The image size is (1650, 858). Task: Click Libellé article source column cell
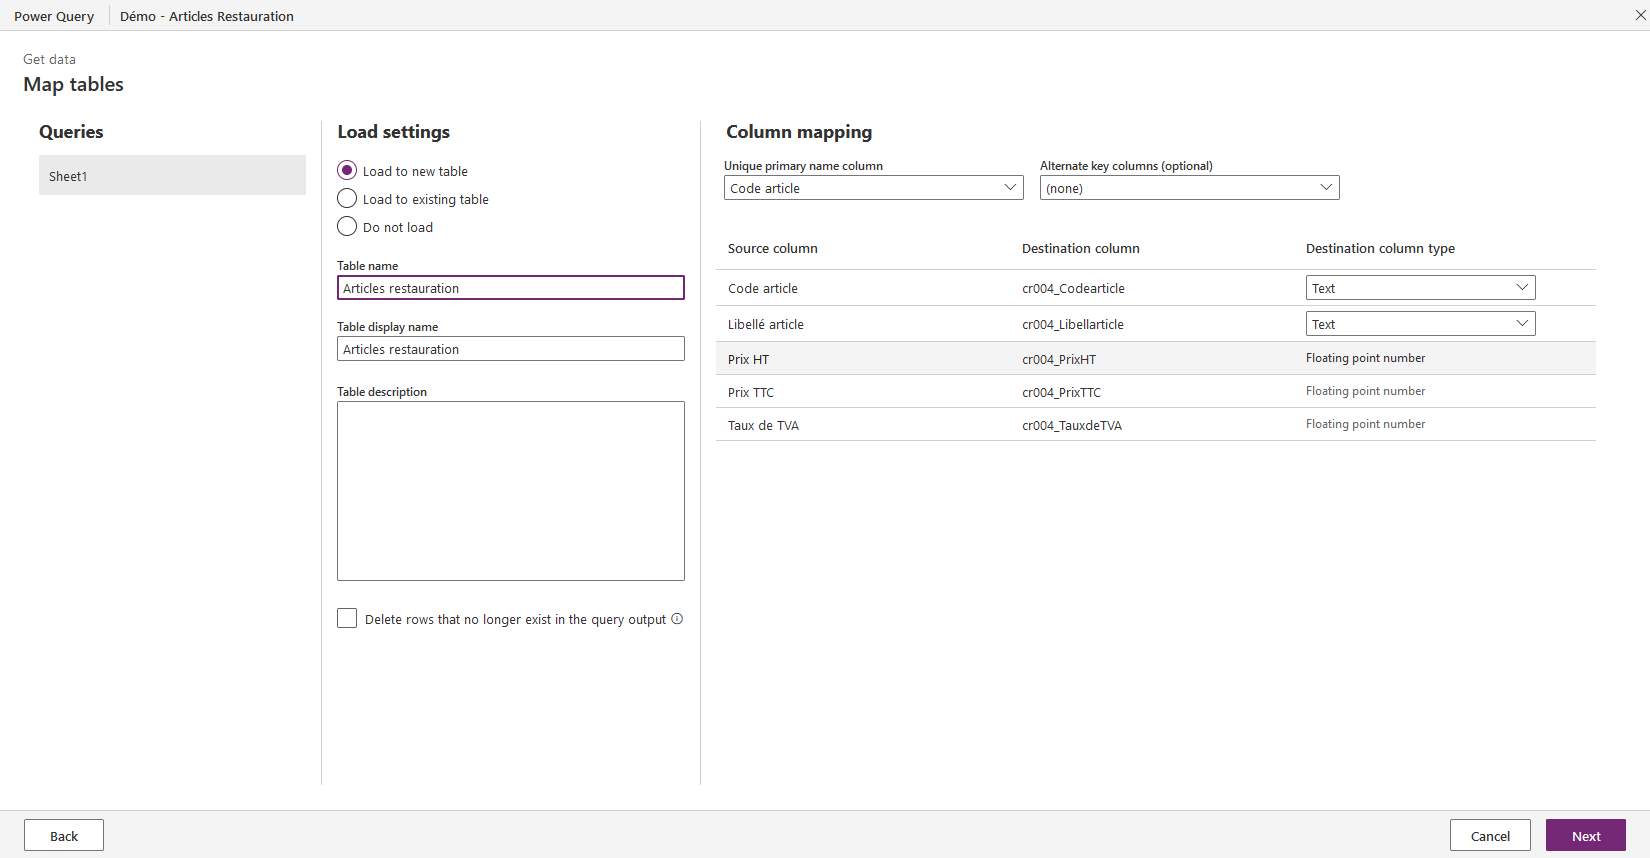pos(766,325)
